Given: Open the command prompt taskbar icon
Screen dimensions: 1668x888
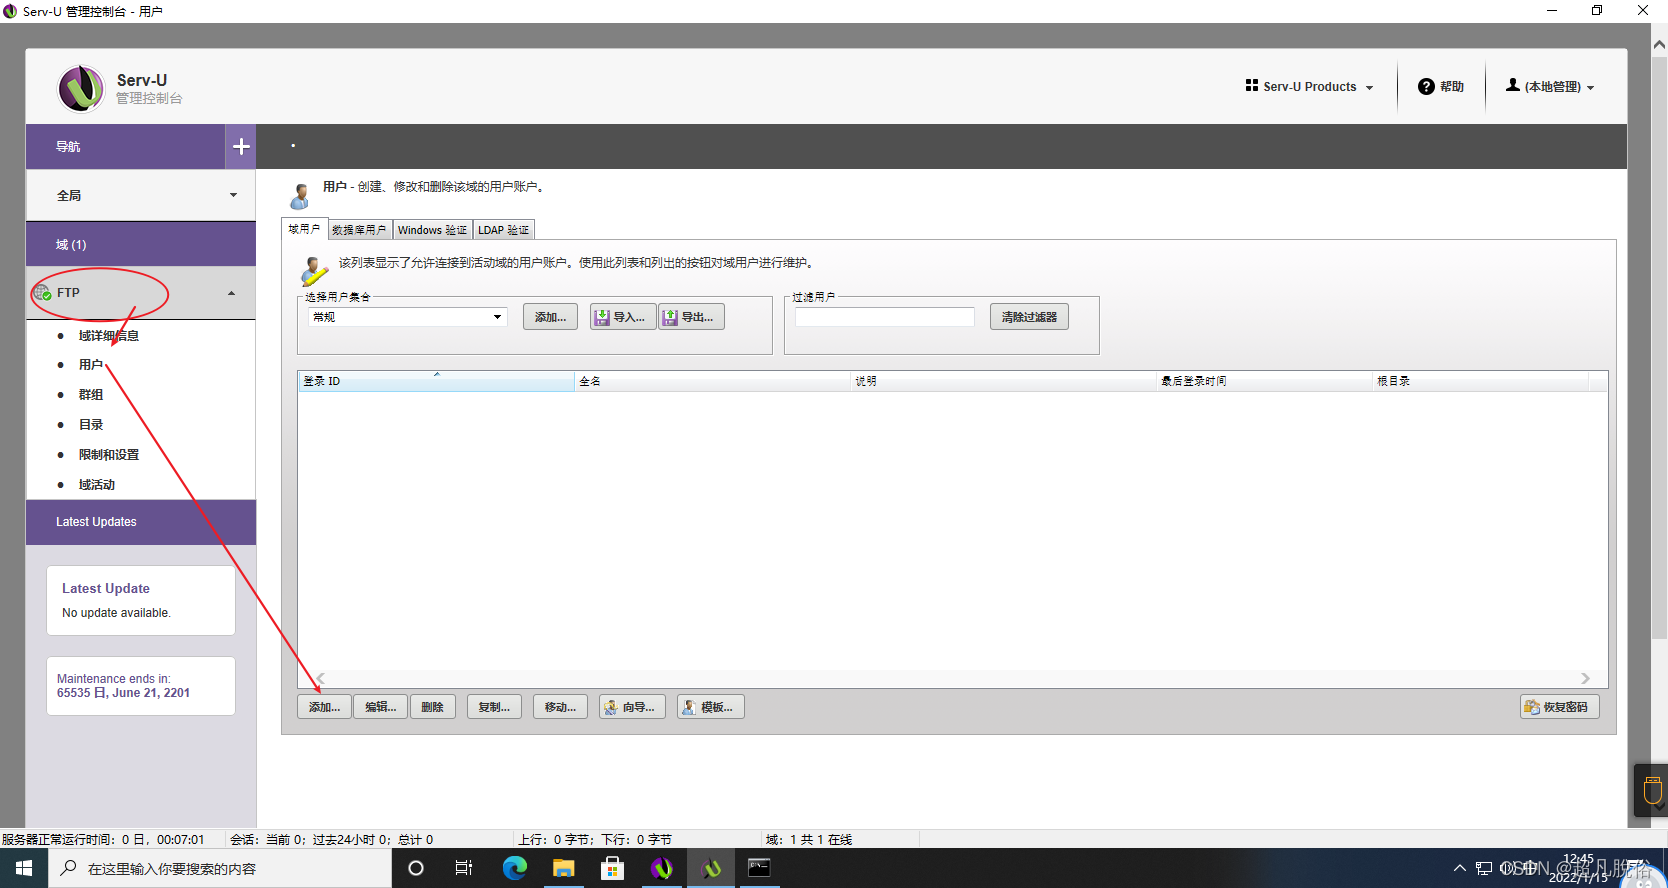Looking at the screenshot, I should tap(760, 868).
